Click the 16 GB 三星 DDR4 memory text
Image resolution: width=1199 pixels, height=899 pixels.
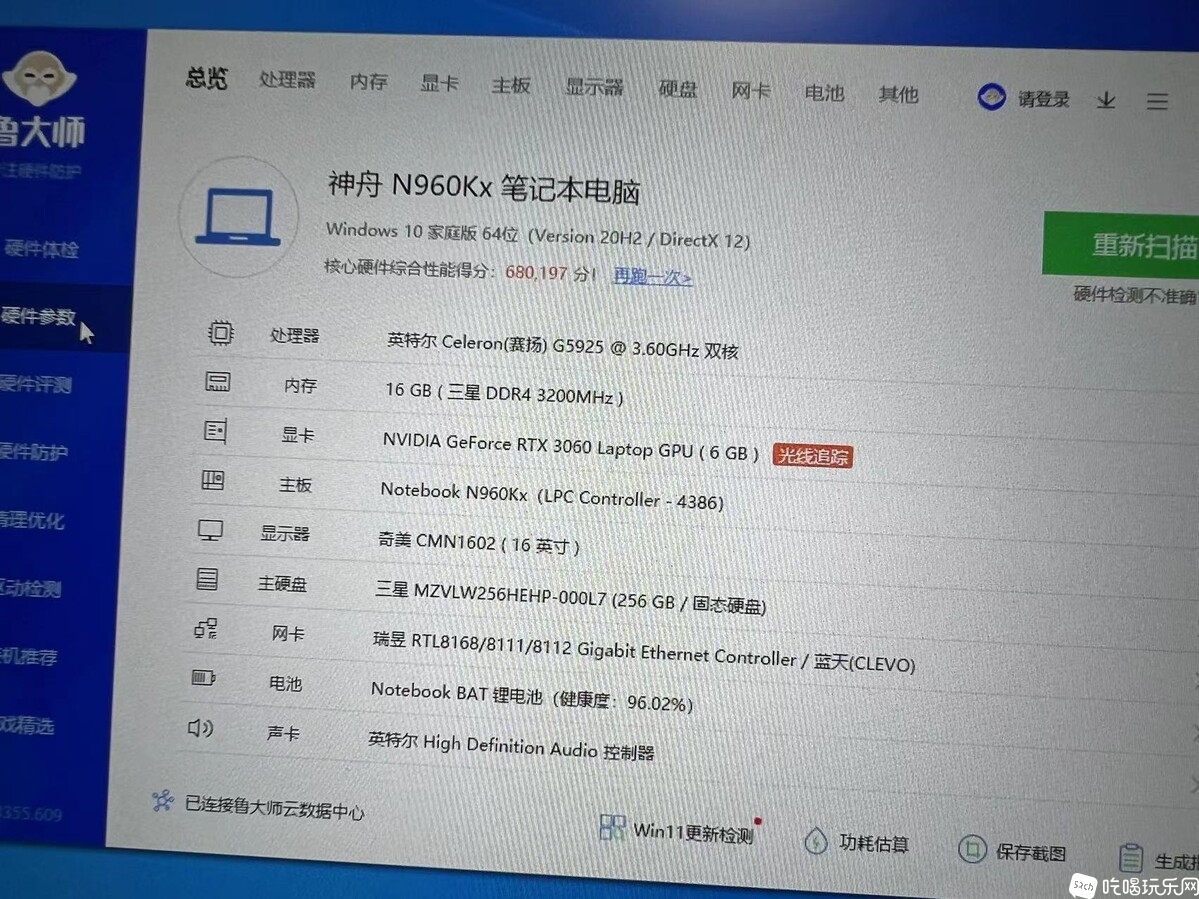[504, 394]
